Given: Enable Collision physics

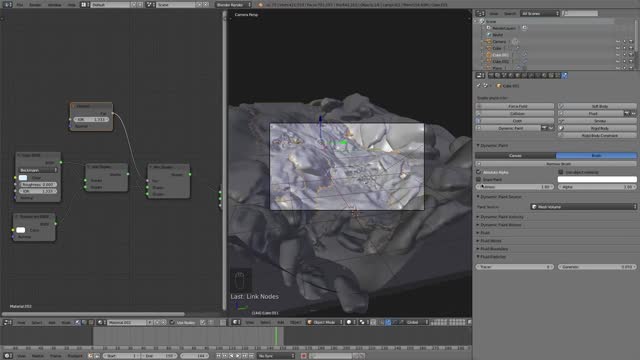Looking at the screenshot, I should coord(515,113).
